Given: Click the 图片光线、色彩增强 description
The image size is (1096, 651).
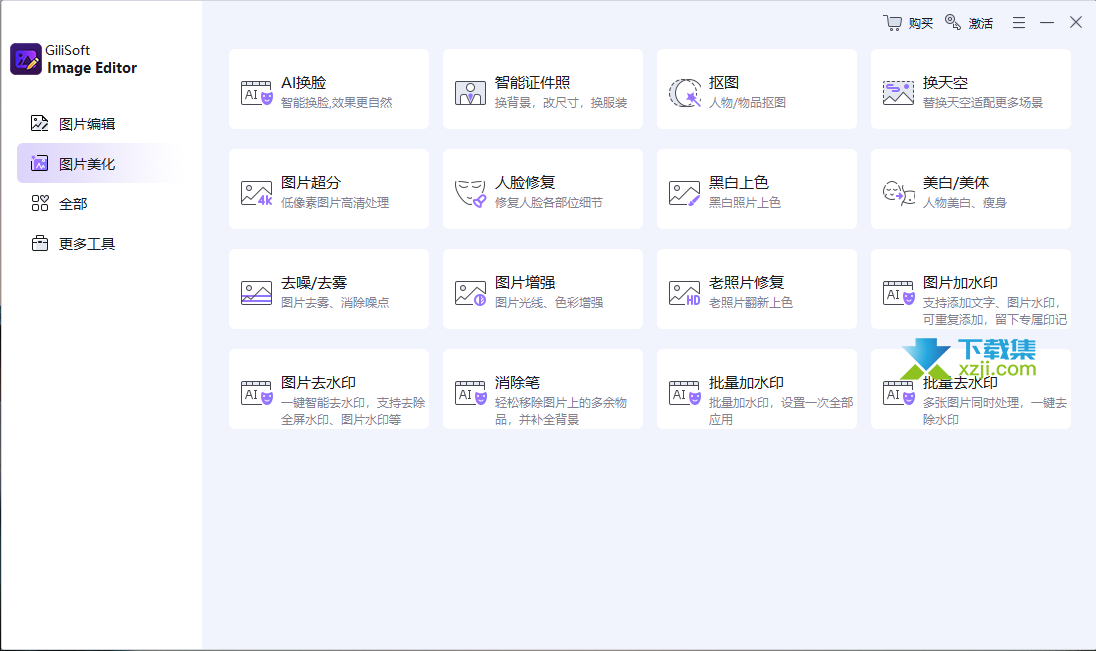Looking at the screenshot, I should tap(549, 303).
